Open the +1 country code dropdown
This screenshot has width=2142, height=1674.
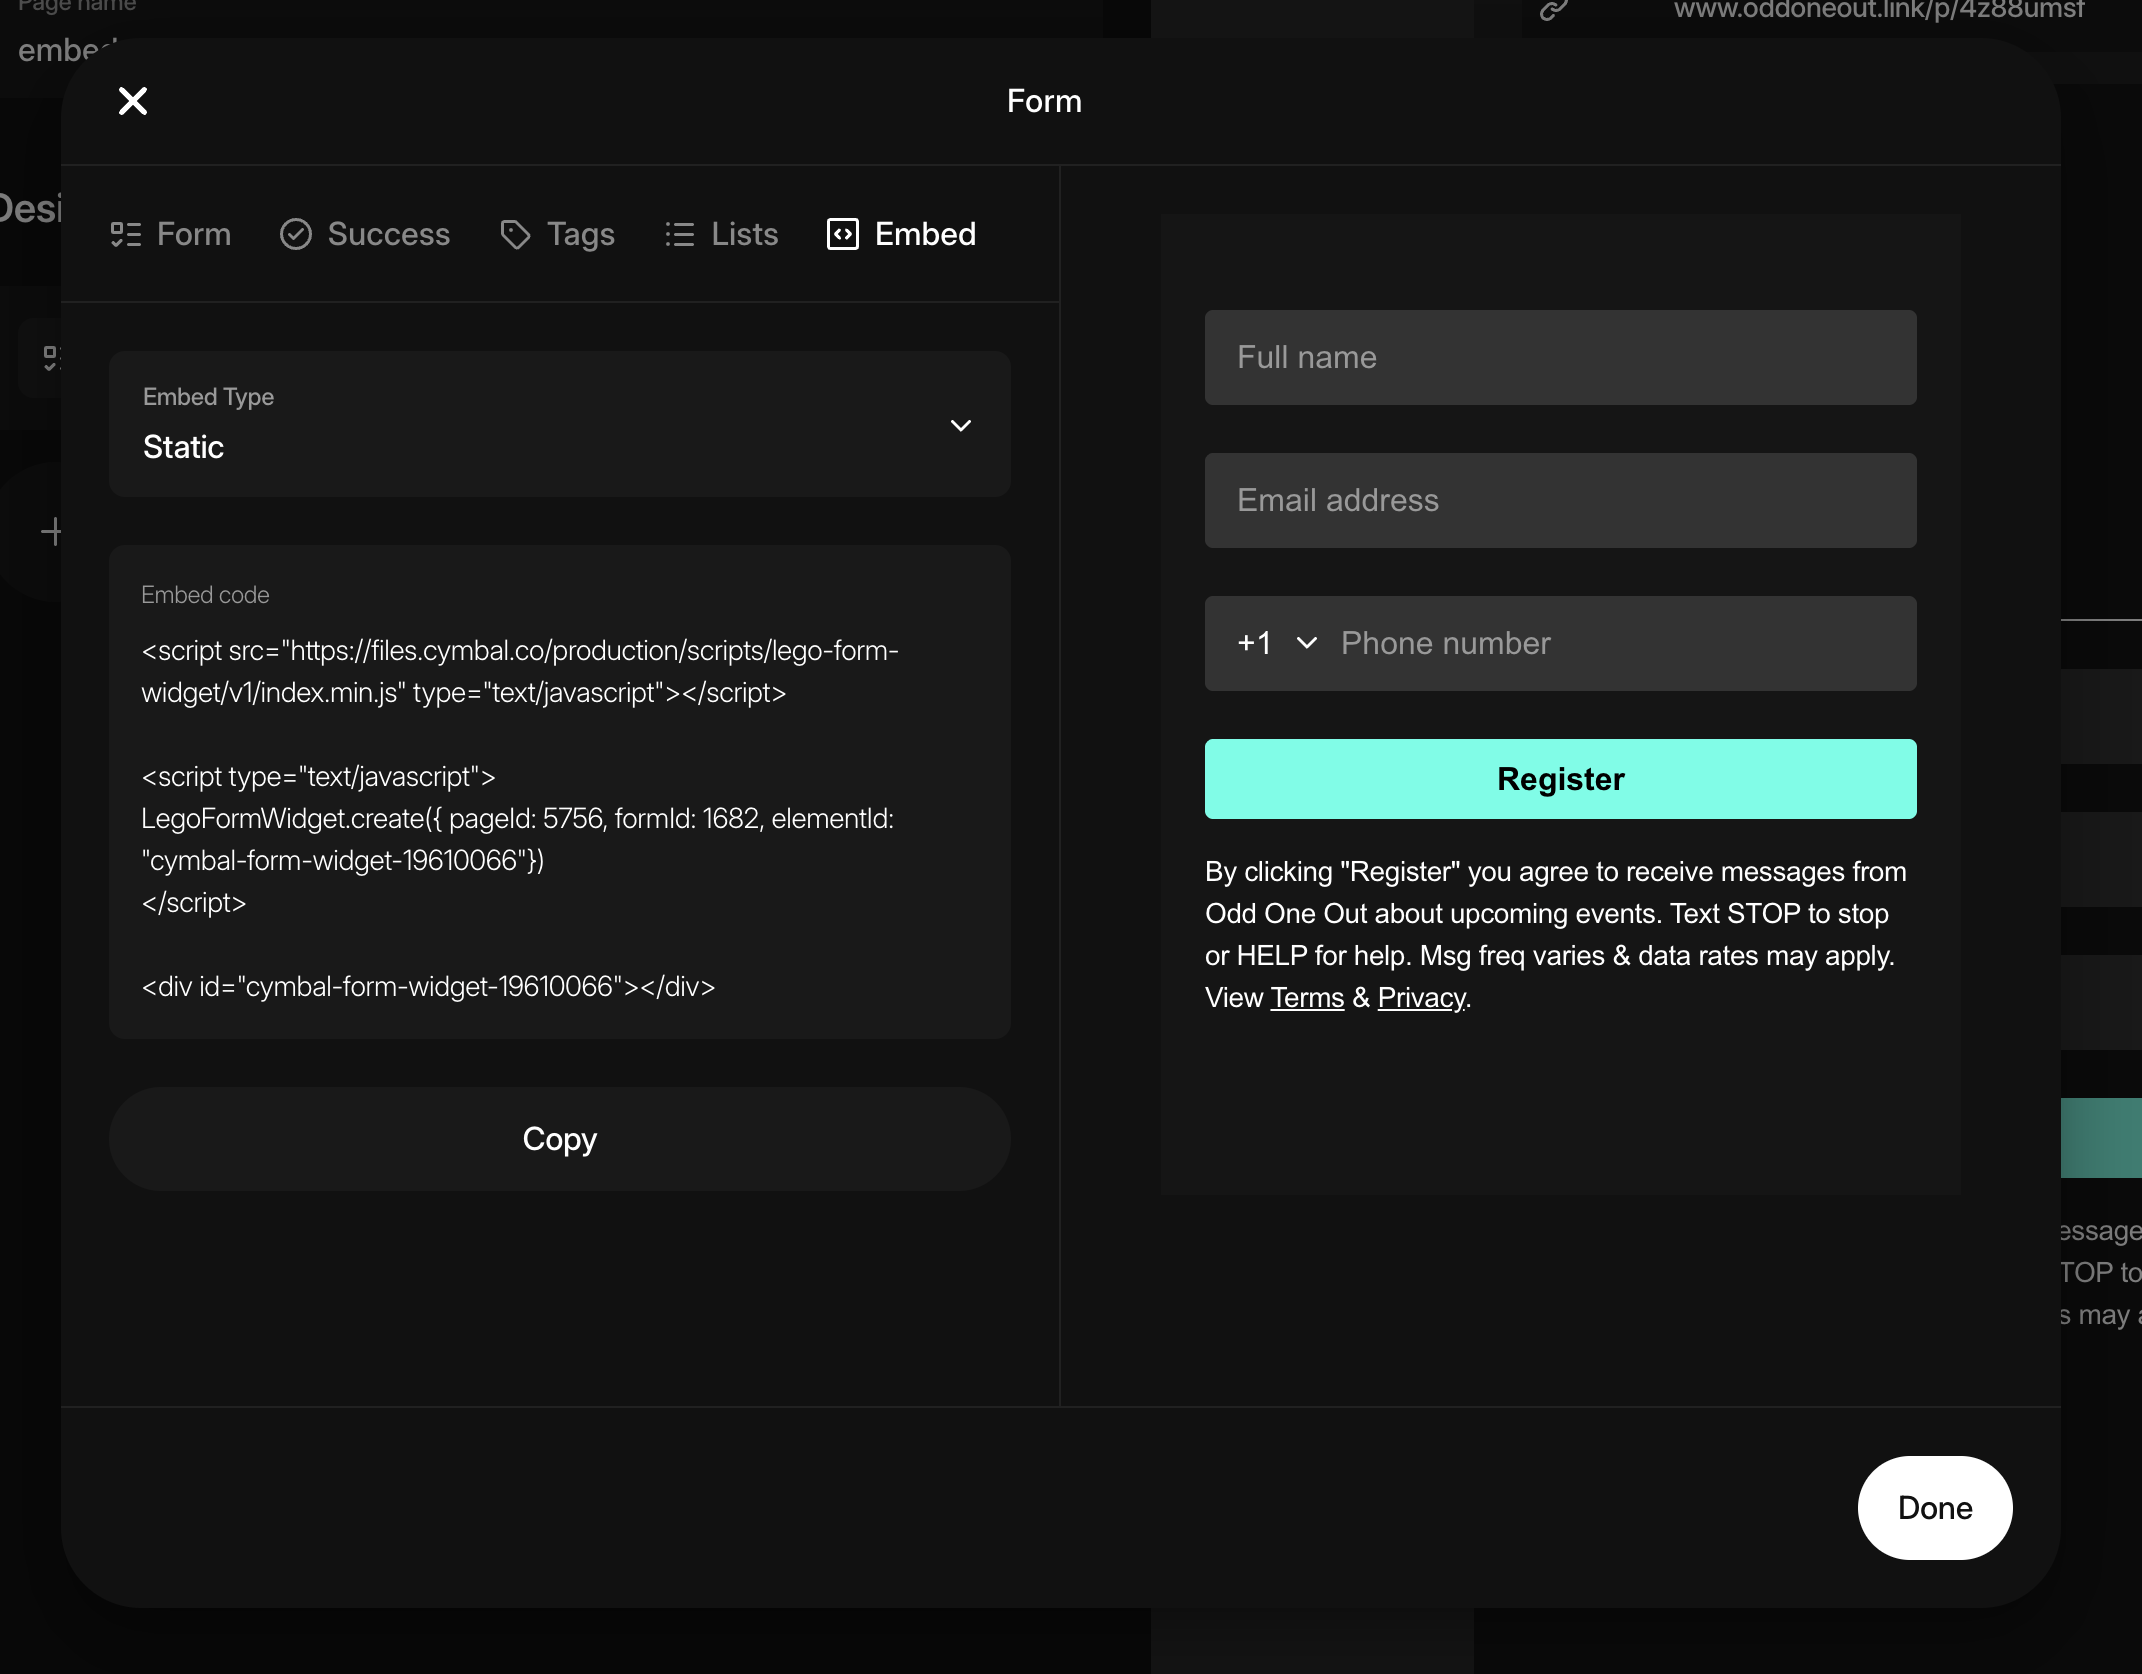click(1277, 643)
